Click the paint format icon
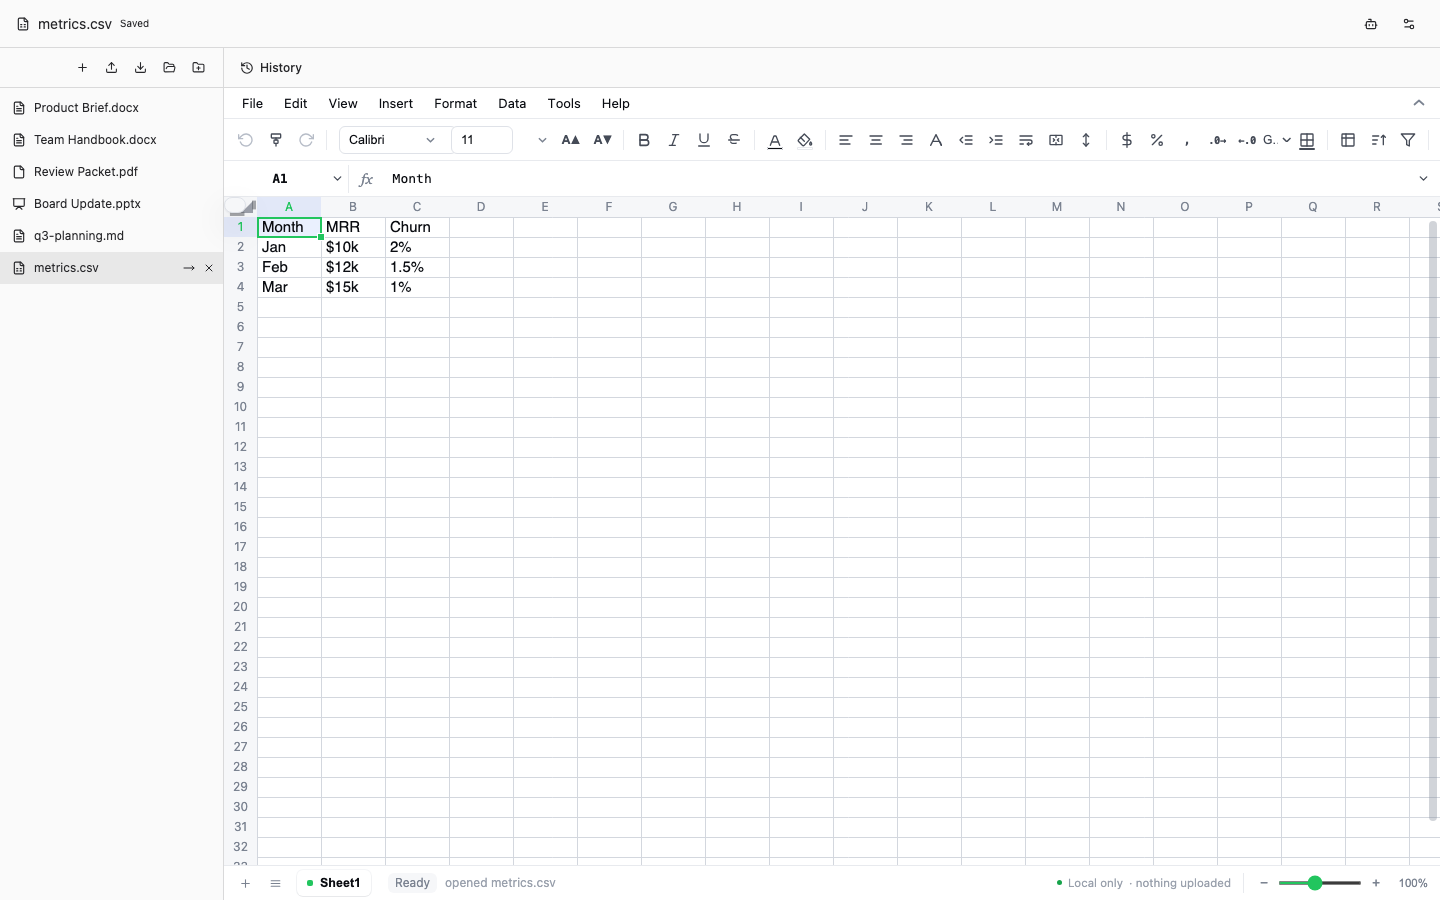This screenshot has width=1440, height=900. click(276, 140)
